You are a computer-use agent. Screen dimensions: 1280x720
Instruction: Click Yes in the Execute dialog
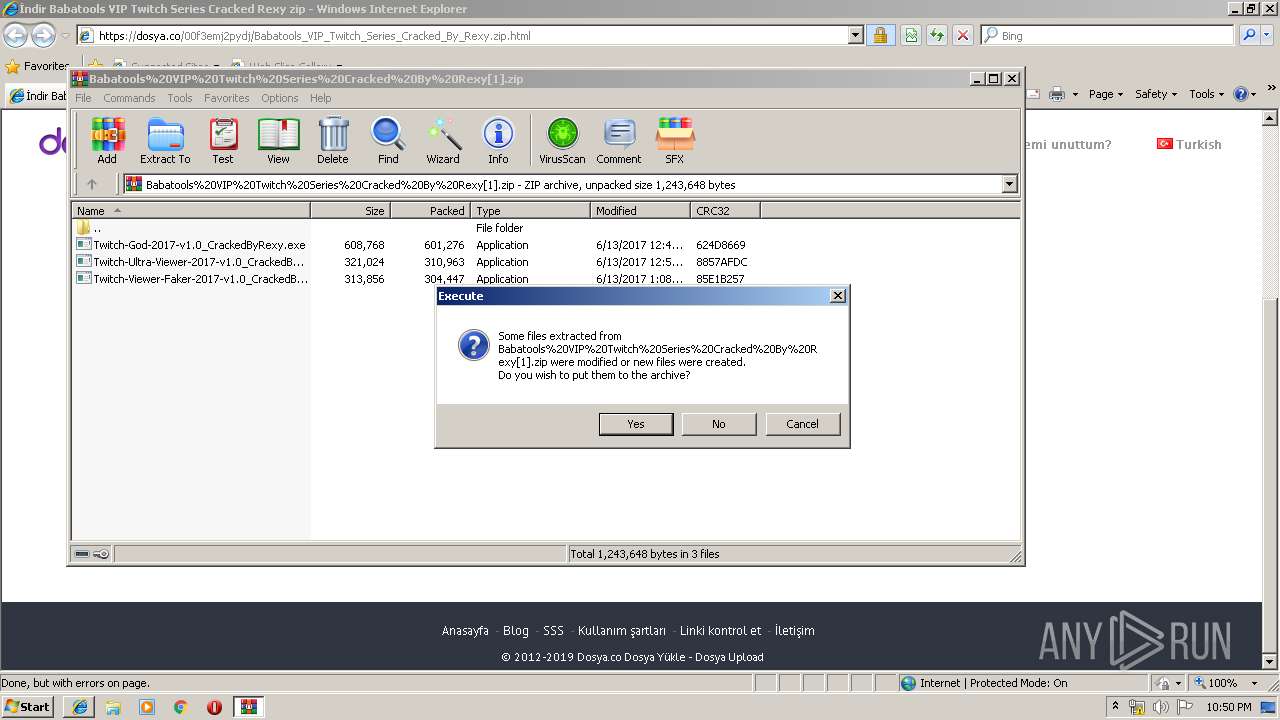pyautogui.click(x=636, y=424)
